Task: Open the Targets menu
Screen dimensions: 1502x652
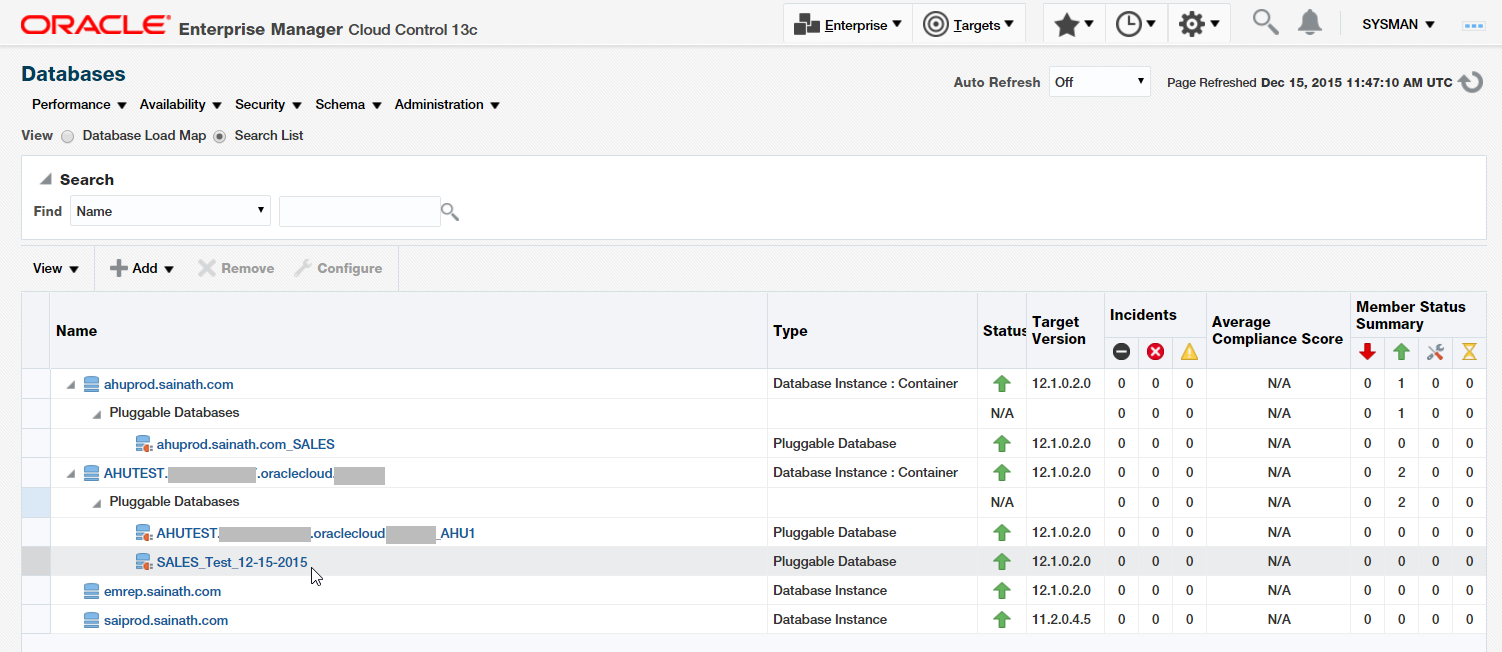Action: point(968,24)
